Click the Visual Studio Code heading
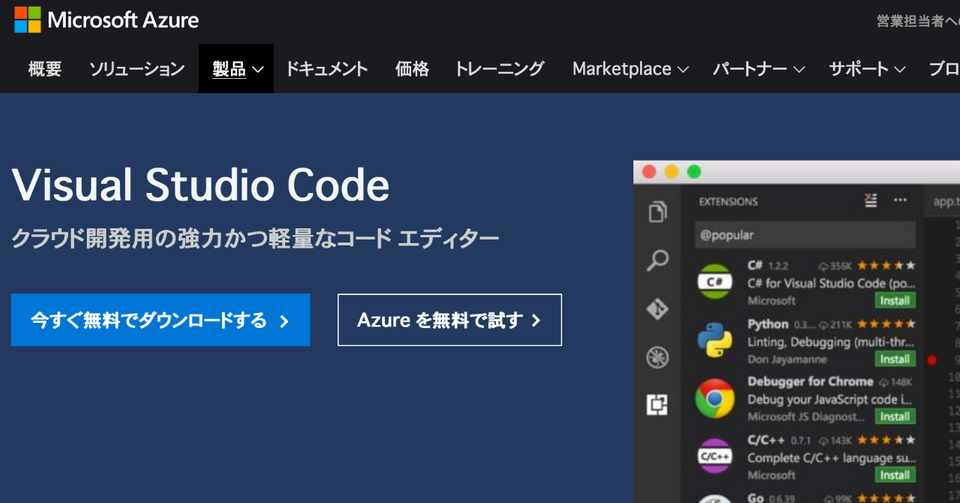 click(x=200, y=185)
